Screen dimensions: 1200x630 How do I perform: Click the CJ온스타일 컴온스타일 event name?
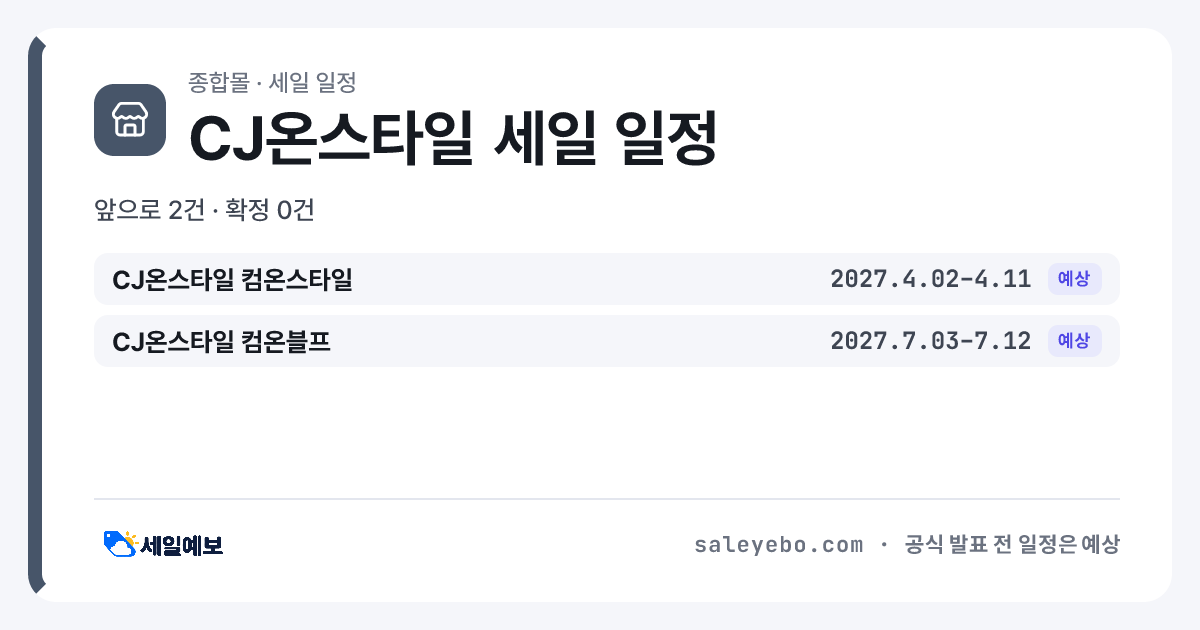coord(232,279)
